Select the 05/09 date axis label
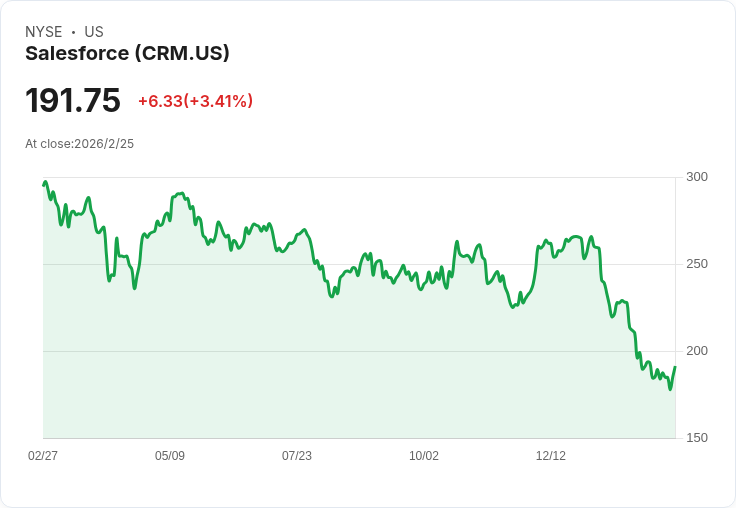Image resolution: width=736 pixels, height=508 pixels. click(170, 456)
